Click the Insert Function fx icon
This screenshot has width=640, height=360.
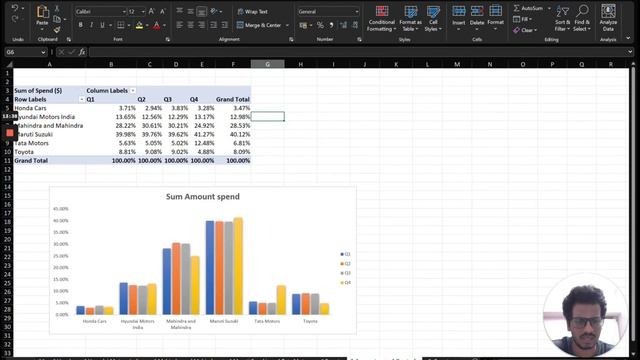[82, 52]
